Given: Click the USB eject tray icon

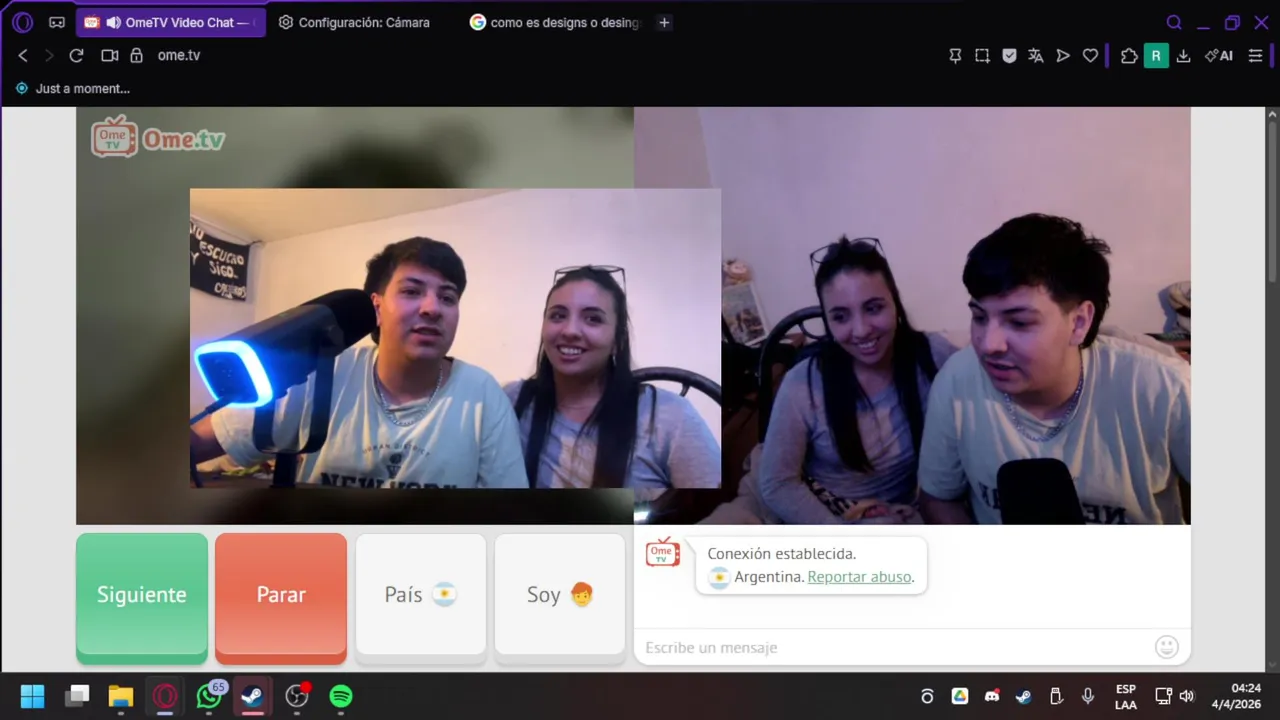Looking at the screenshot, I should click(1055, 696).
